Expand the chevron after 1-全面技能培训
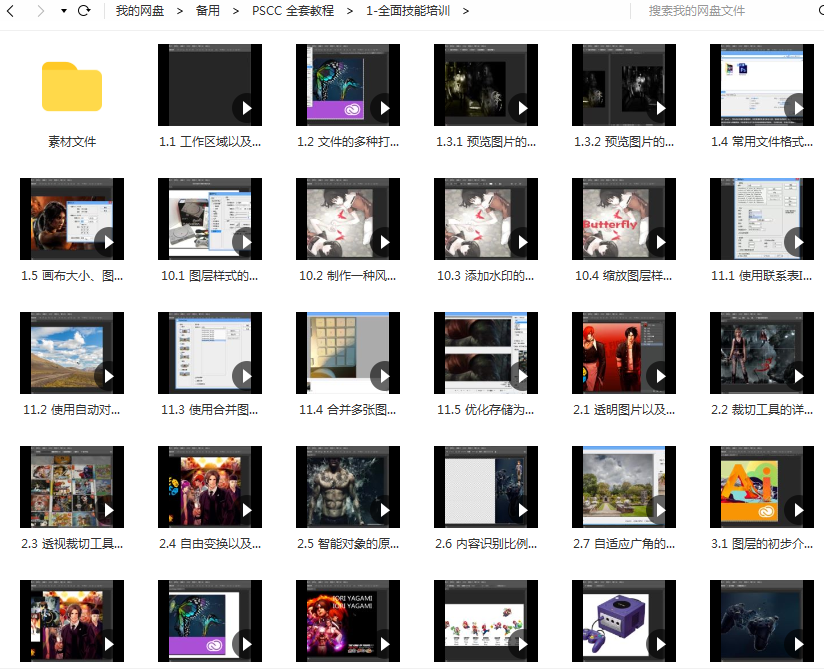The image size is (824, 670). [x=465, y=11]
